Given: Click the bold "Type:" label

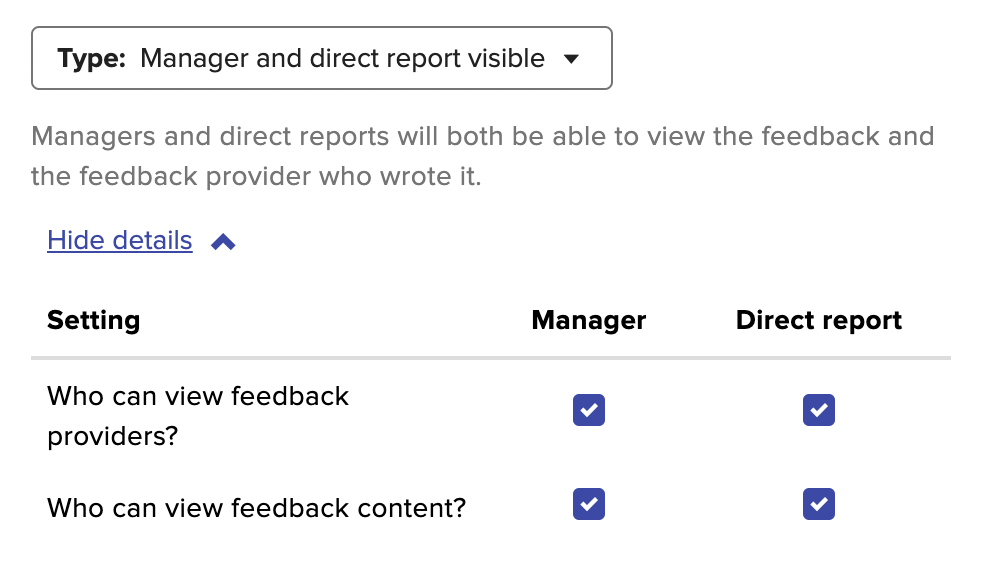Looking at the screenshot, I should [92, 59].
